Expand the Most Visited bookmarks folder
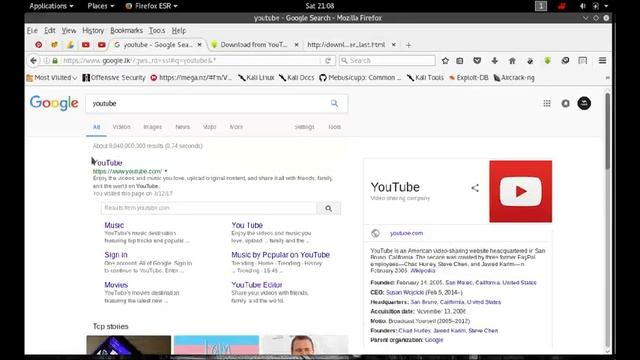Screen dimensions: 640x360 (x=52, y=78)
